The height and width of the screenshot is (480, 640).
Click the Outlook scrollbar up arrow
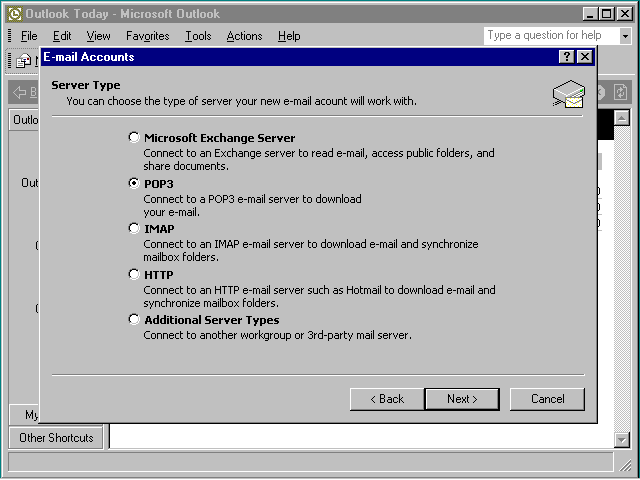point(621,119)
